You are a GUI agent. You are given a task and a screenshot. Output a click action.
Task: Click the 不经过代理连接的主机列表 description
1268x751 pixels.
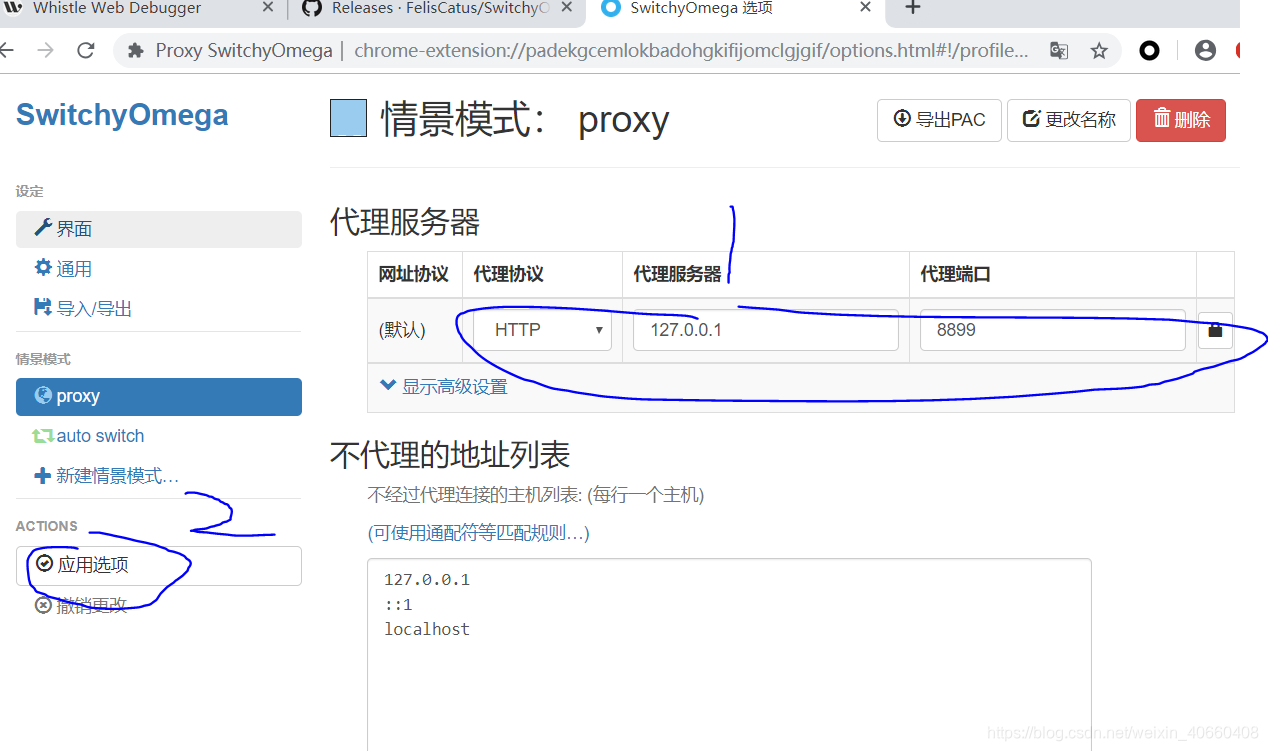[536, 495]
